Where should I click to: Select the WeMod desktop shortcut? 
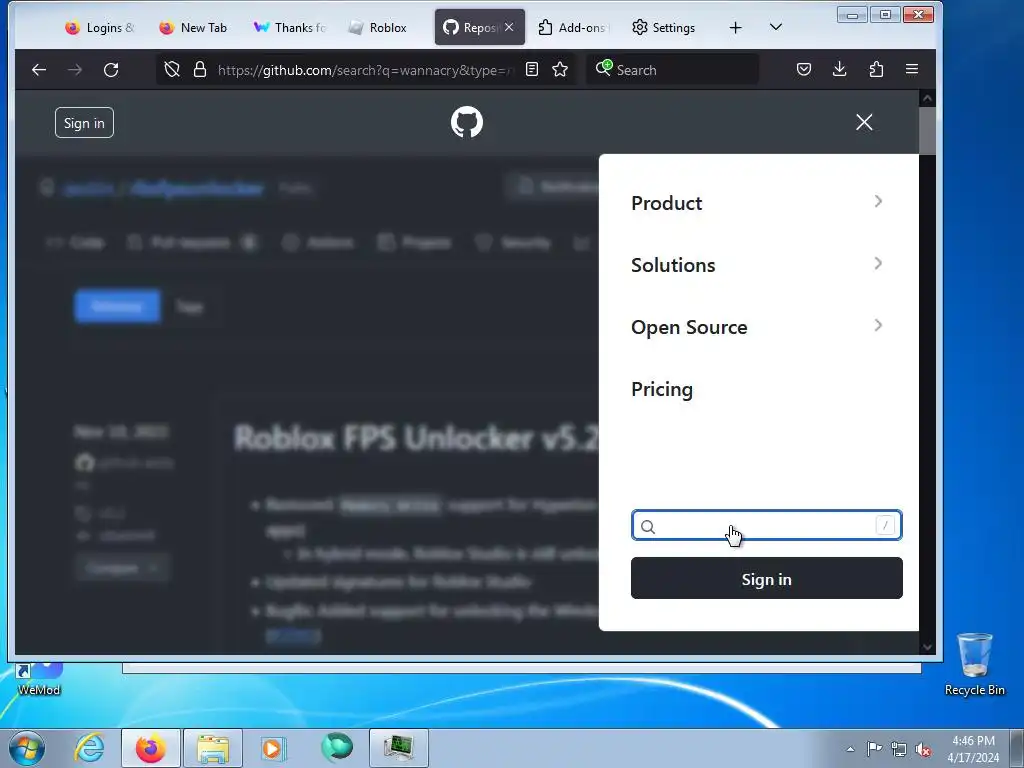(39, 679)
